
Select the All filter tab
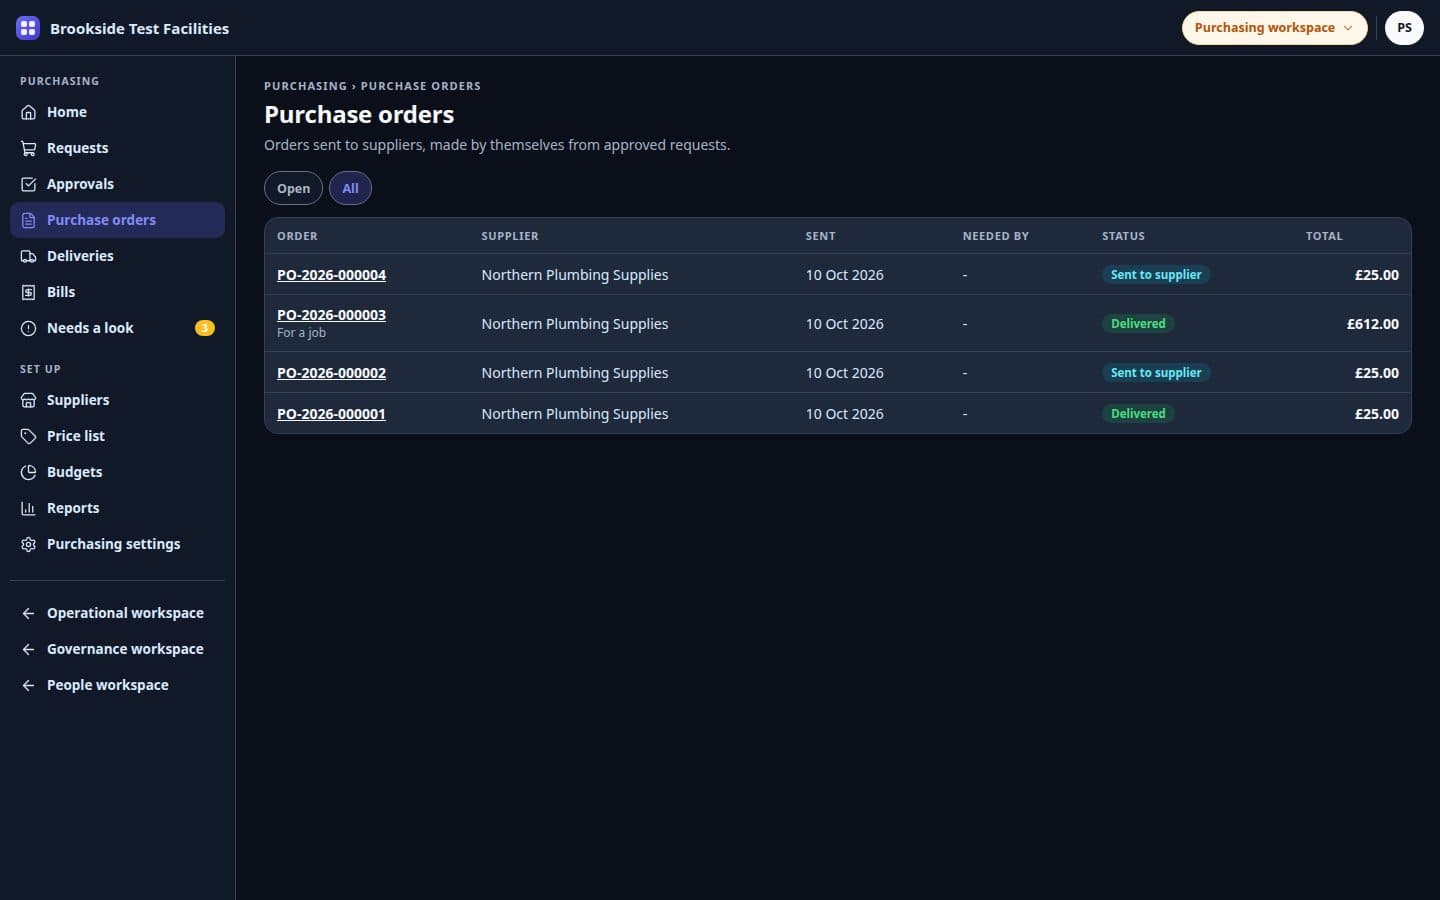tap(350, 188)
